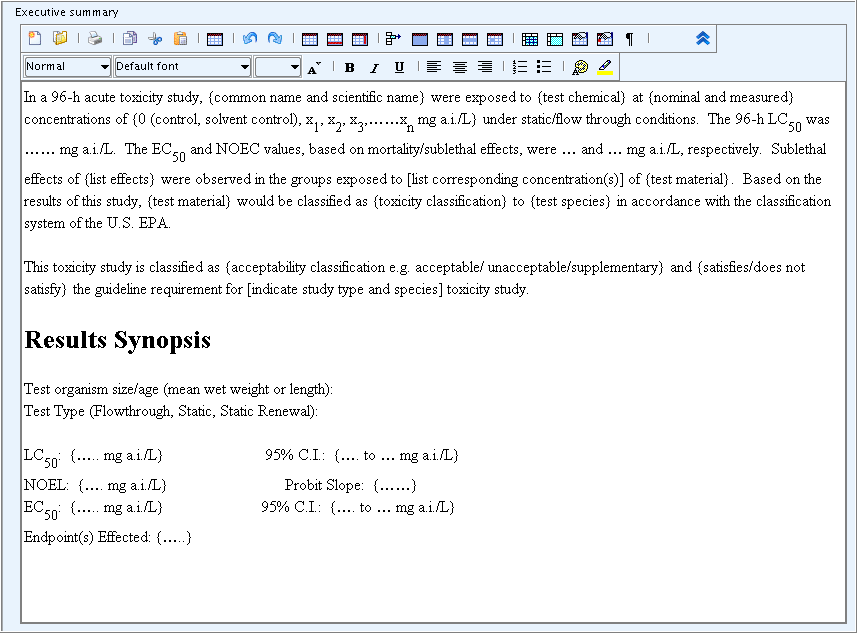Toggle bold formatting

350,67
